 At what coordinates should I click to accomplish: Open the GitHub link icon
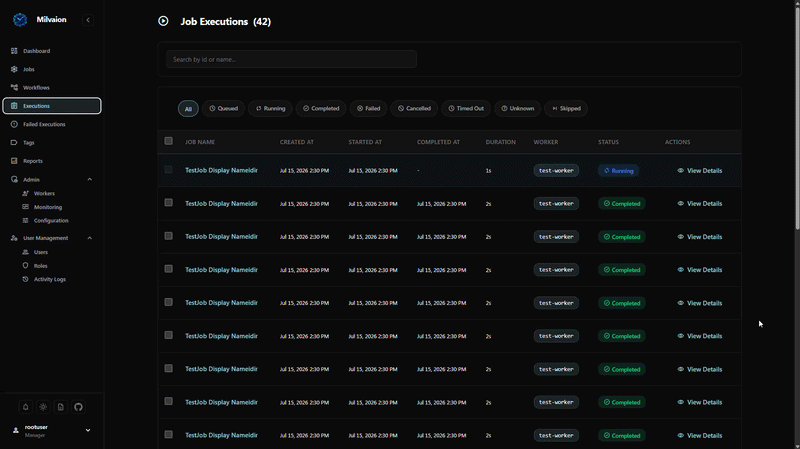(x=78, y=407)
